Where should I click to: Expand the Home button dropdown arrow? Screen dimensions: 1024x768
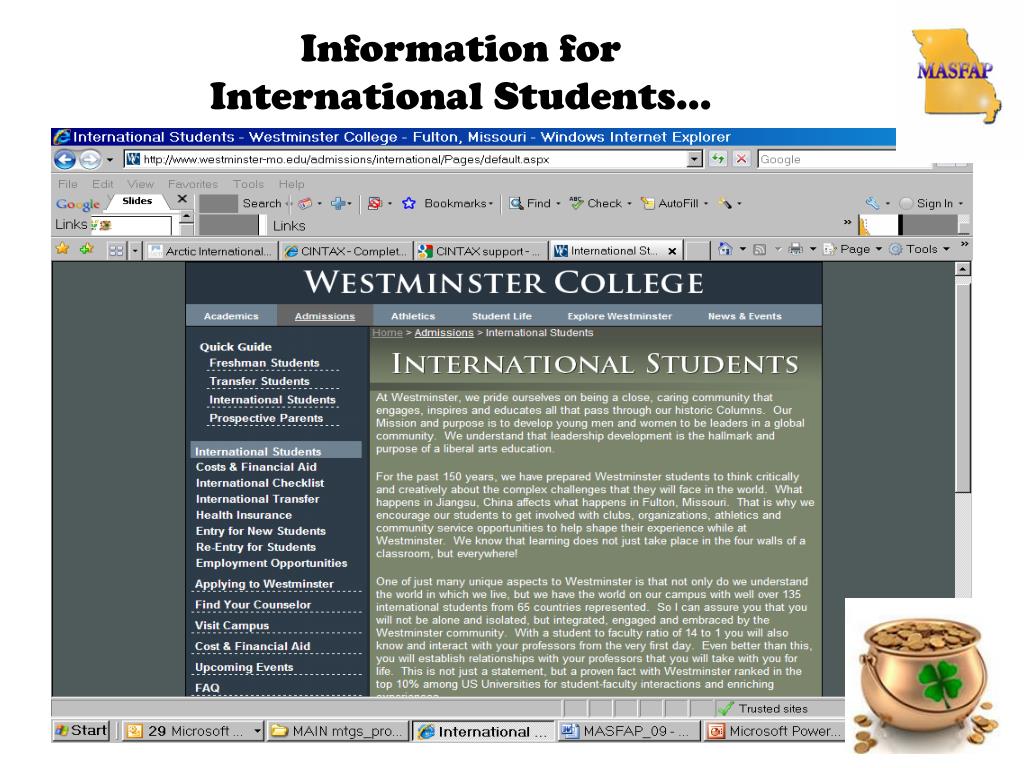click(743, 249)
